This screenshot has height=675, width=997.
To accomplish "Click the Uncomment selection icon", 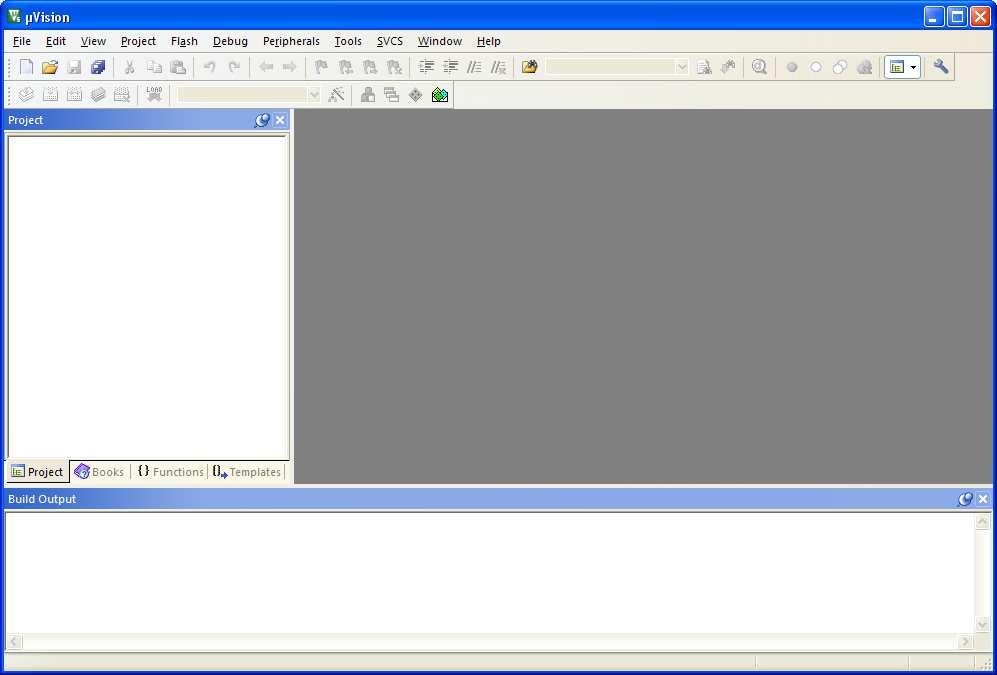I will click(498, 67).
